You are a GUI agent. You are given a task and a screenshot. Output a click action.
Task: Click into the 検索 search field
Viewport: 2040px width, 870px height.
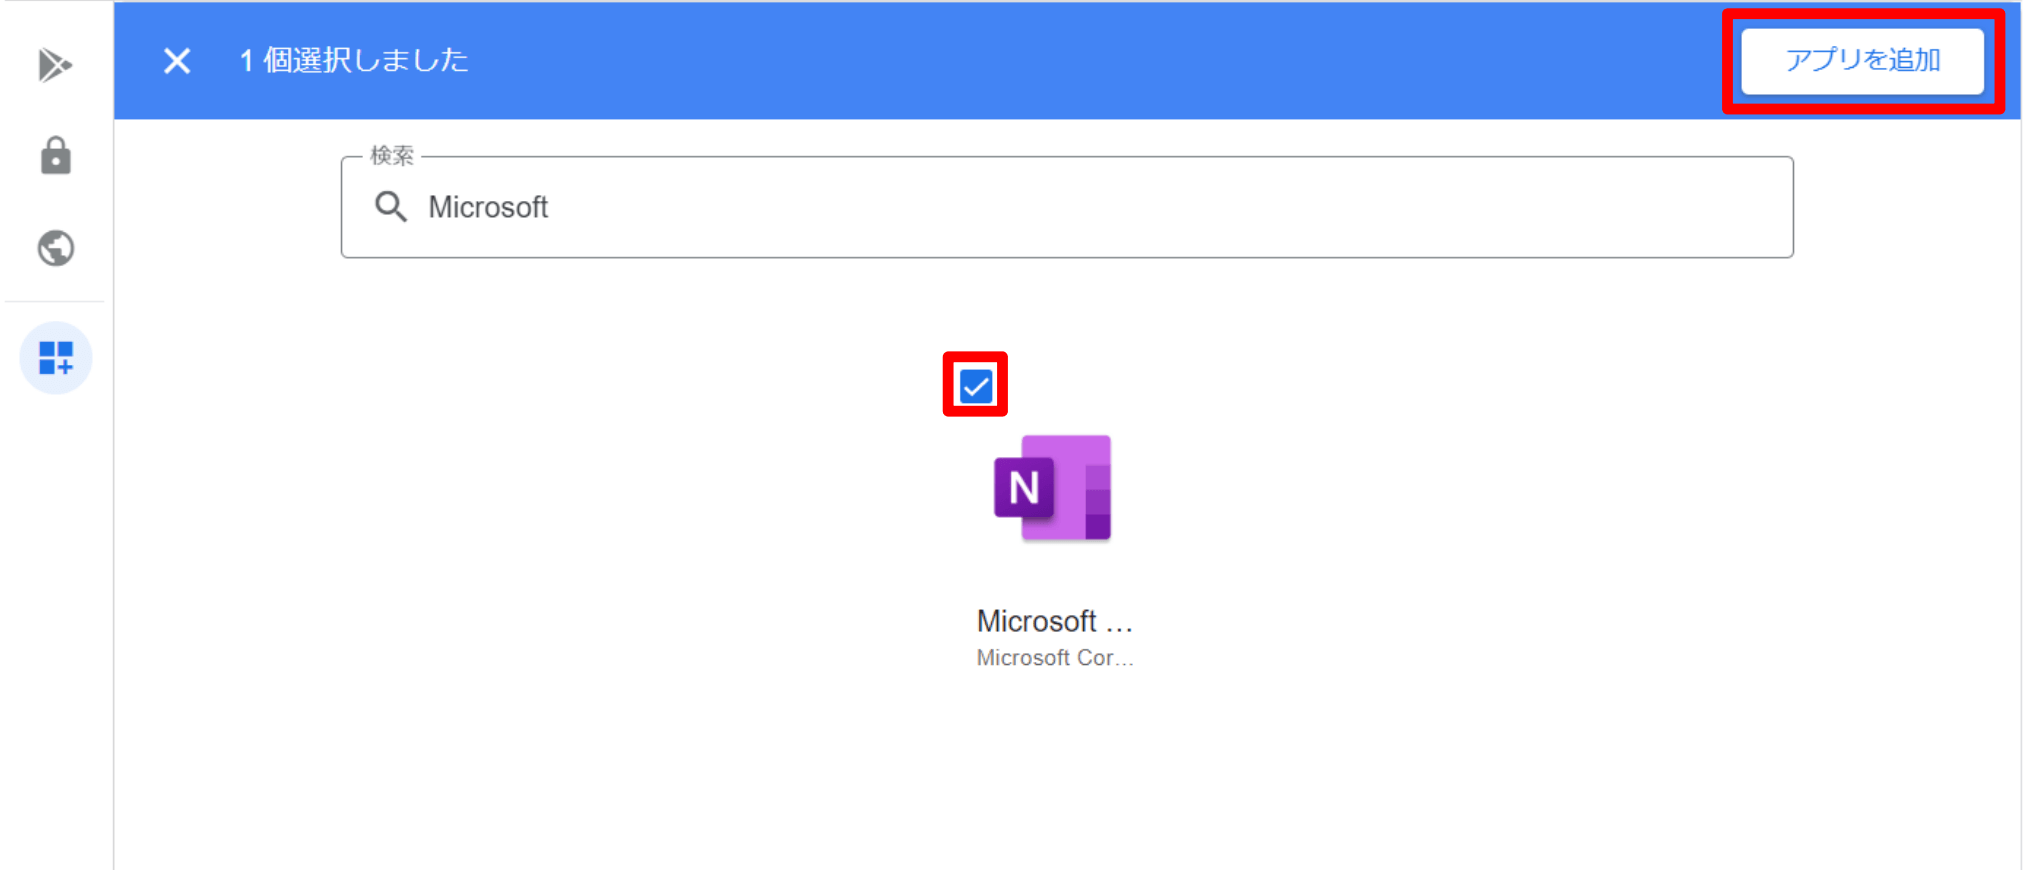1067,207
